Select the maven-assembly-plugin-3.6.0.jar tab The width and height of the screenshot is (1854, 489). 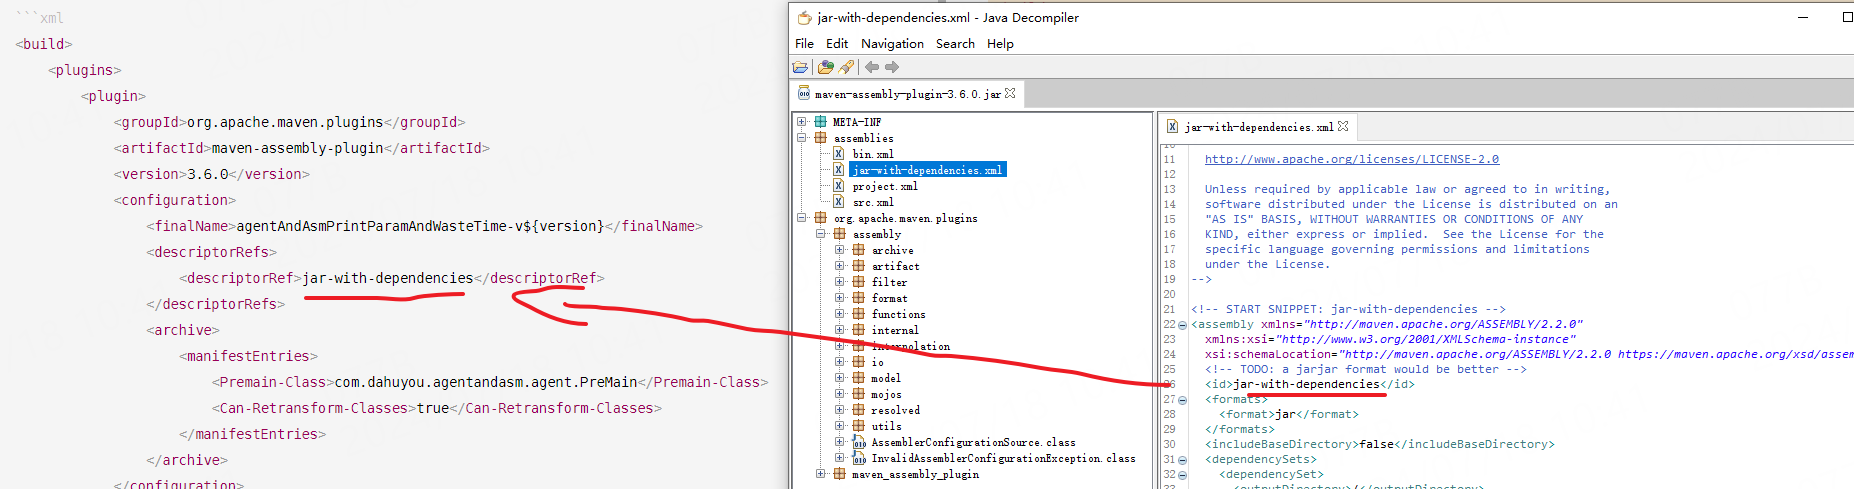(x=907, y=94)
